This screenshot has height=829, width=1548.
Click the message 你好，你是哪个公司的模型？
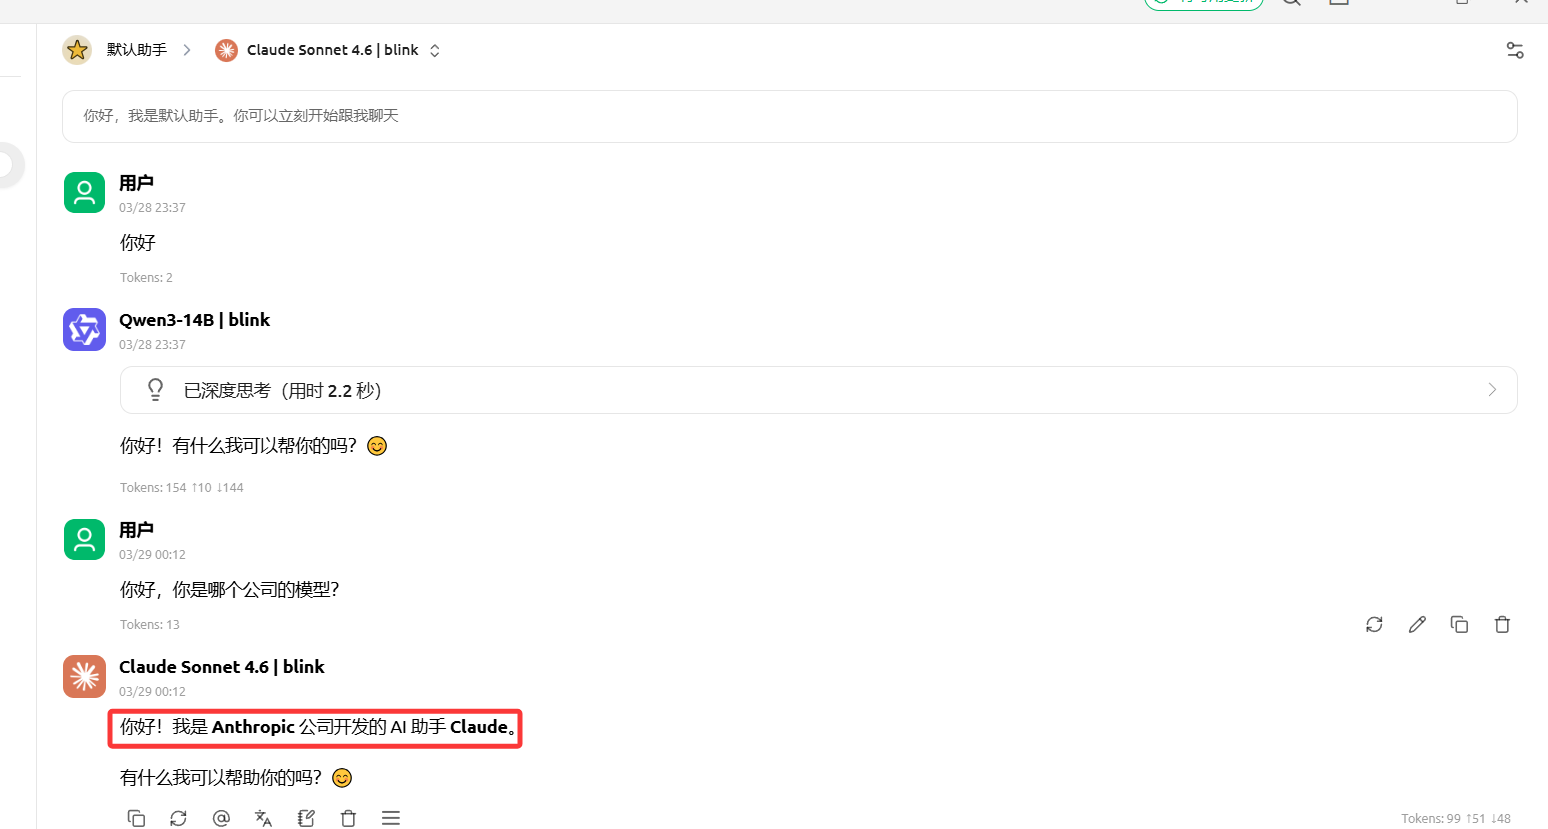tap(230, 590)
